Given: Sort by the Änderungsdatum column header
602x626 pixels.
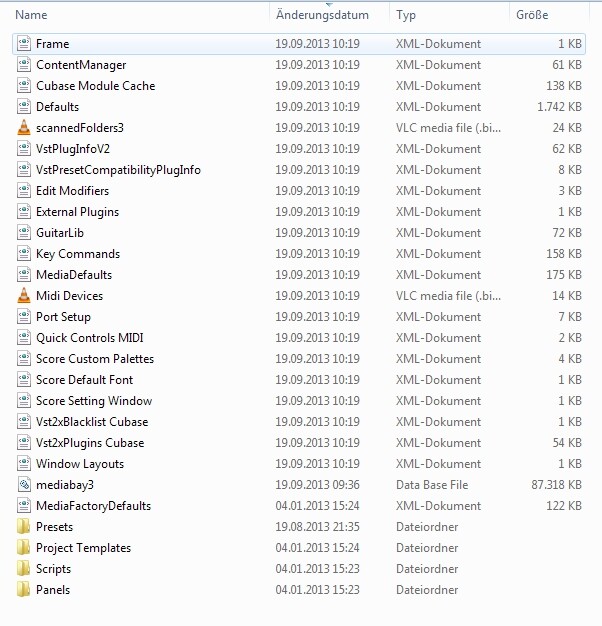Looking at the screenshot, I should [x=322, y=15].
